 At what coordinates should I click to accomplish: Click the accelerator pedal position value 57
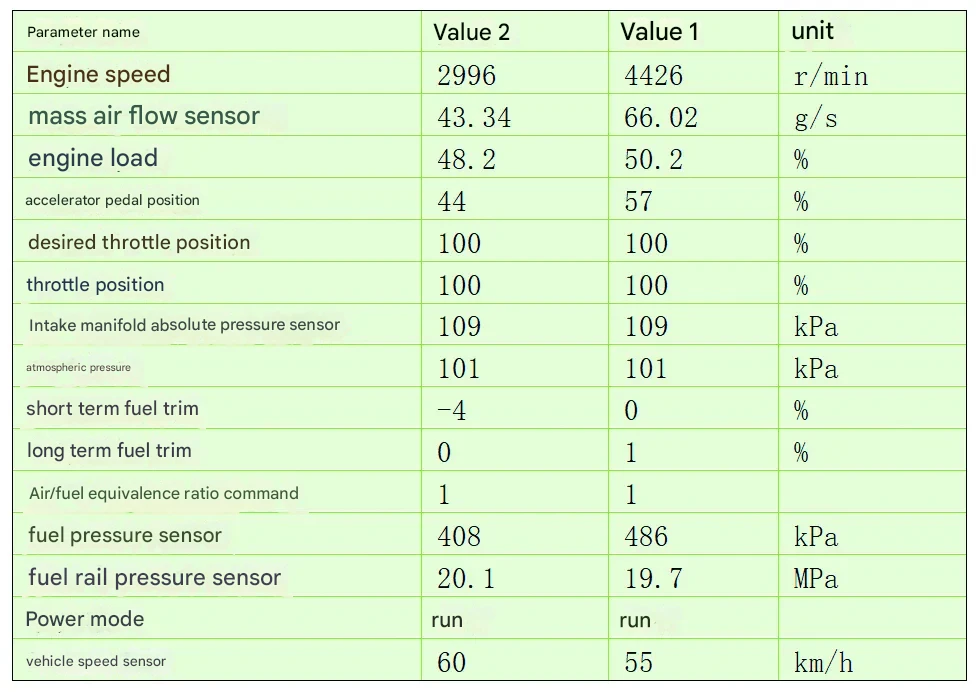tap(638, 202)
